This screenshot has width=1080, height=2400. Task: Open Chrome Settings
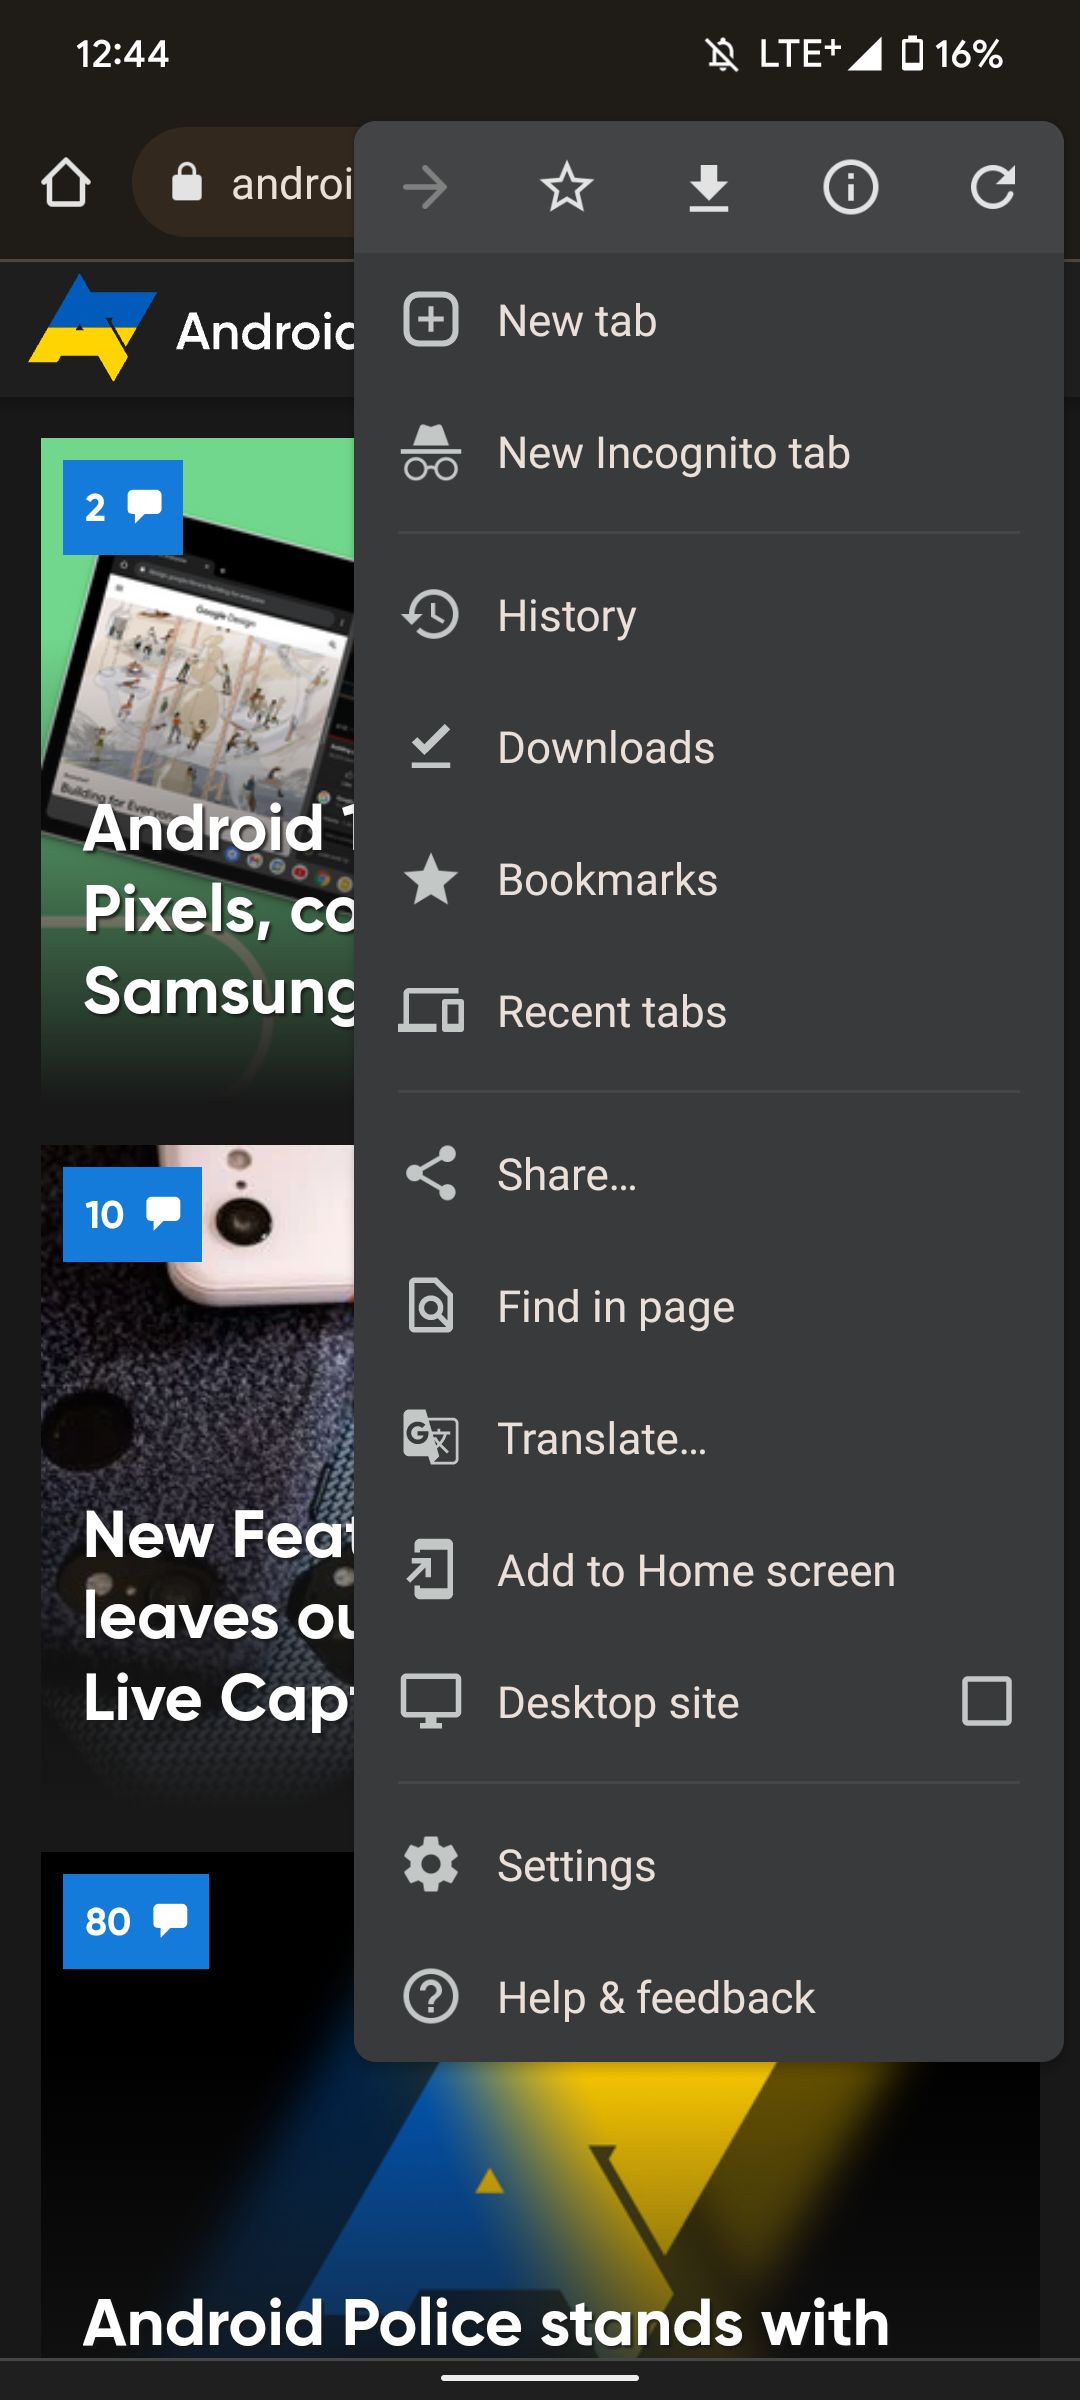tap(709, 1866)
